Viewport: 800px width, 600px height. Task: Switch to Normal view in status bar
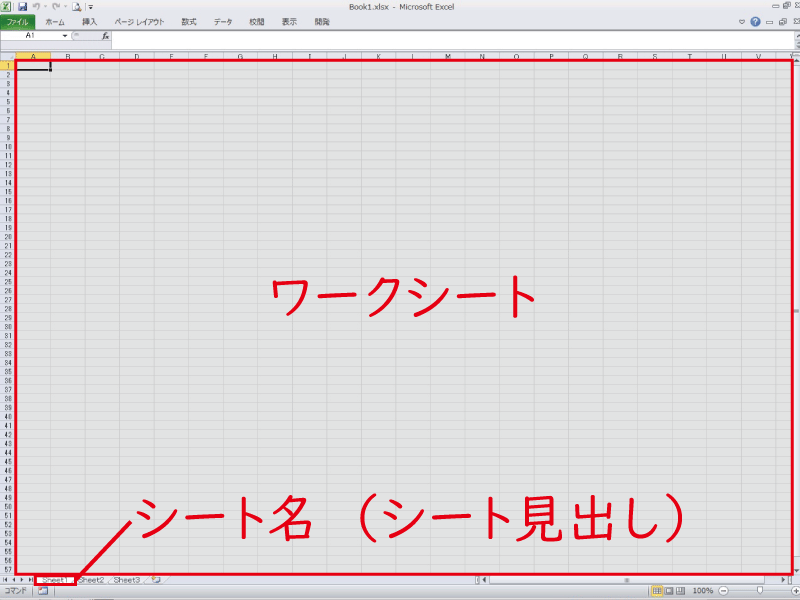pyautogui.click(x=657, y=591)
